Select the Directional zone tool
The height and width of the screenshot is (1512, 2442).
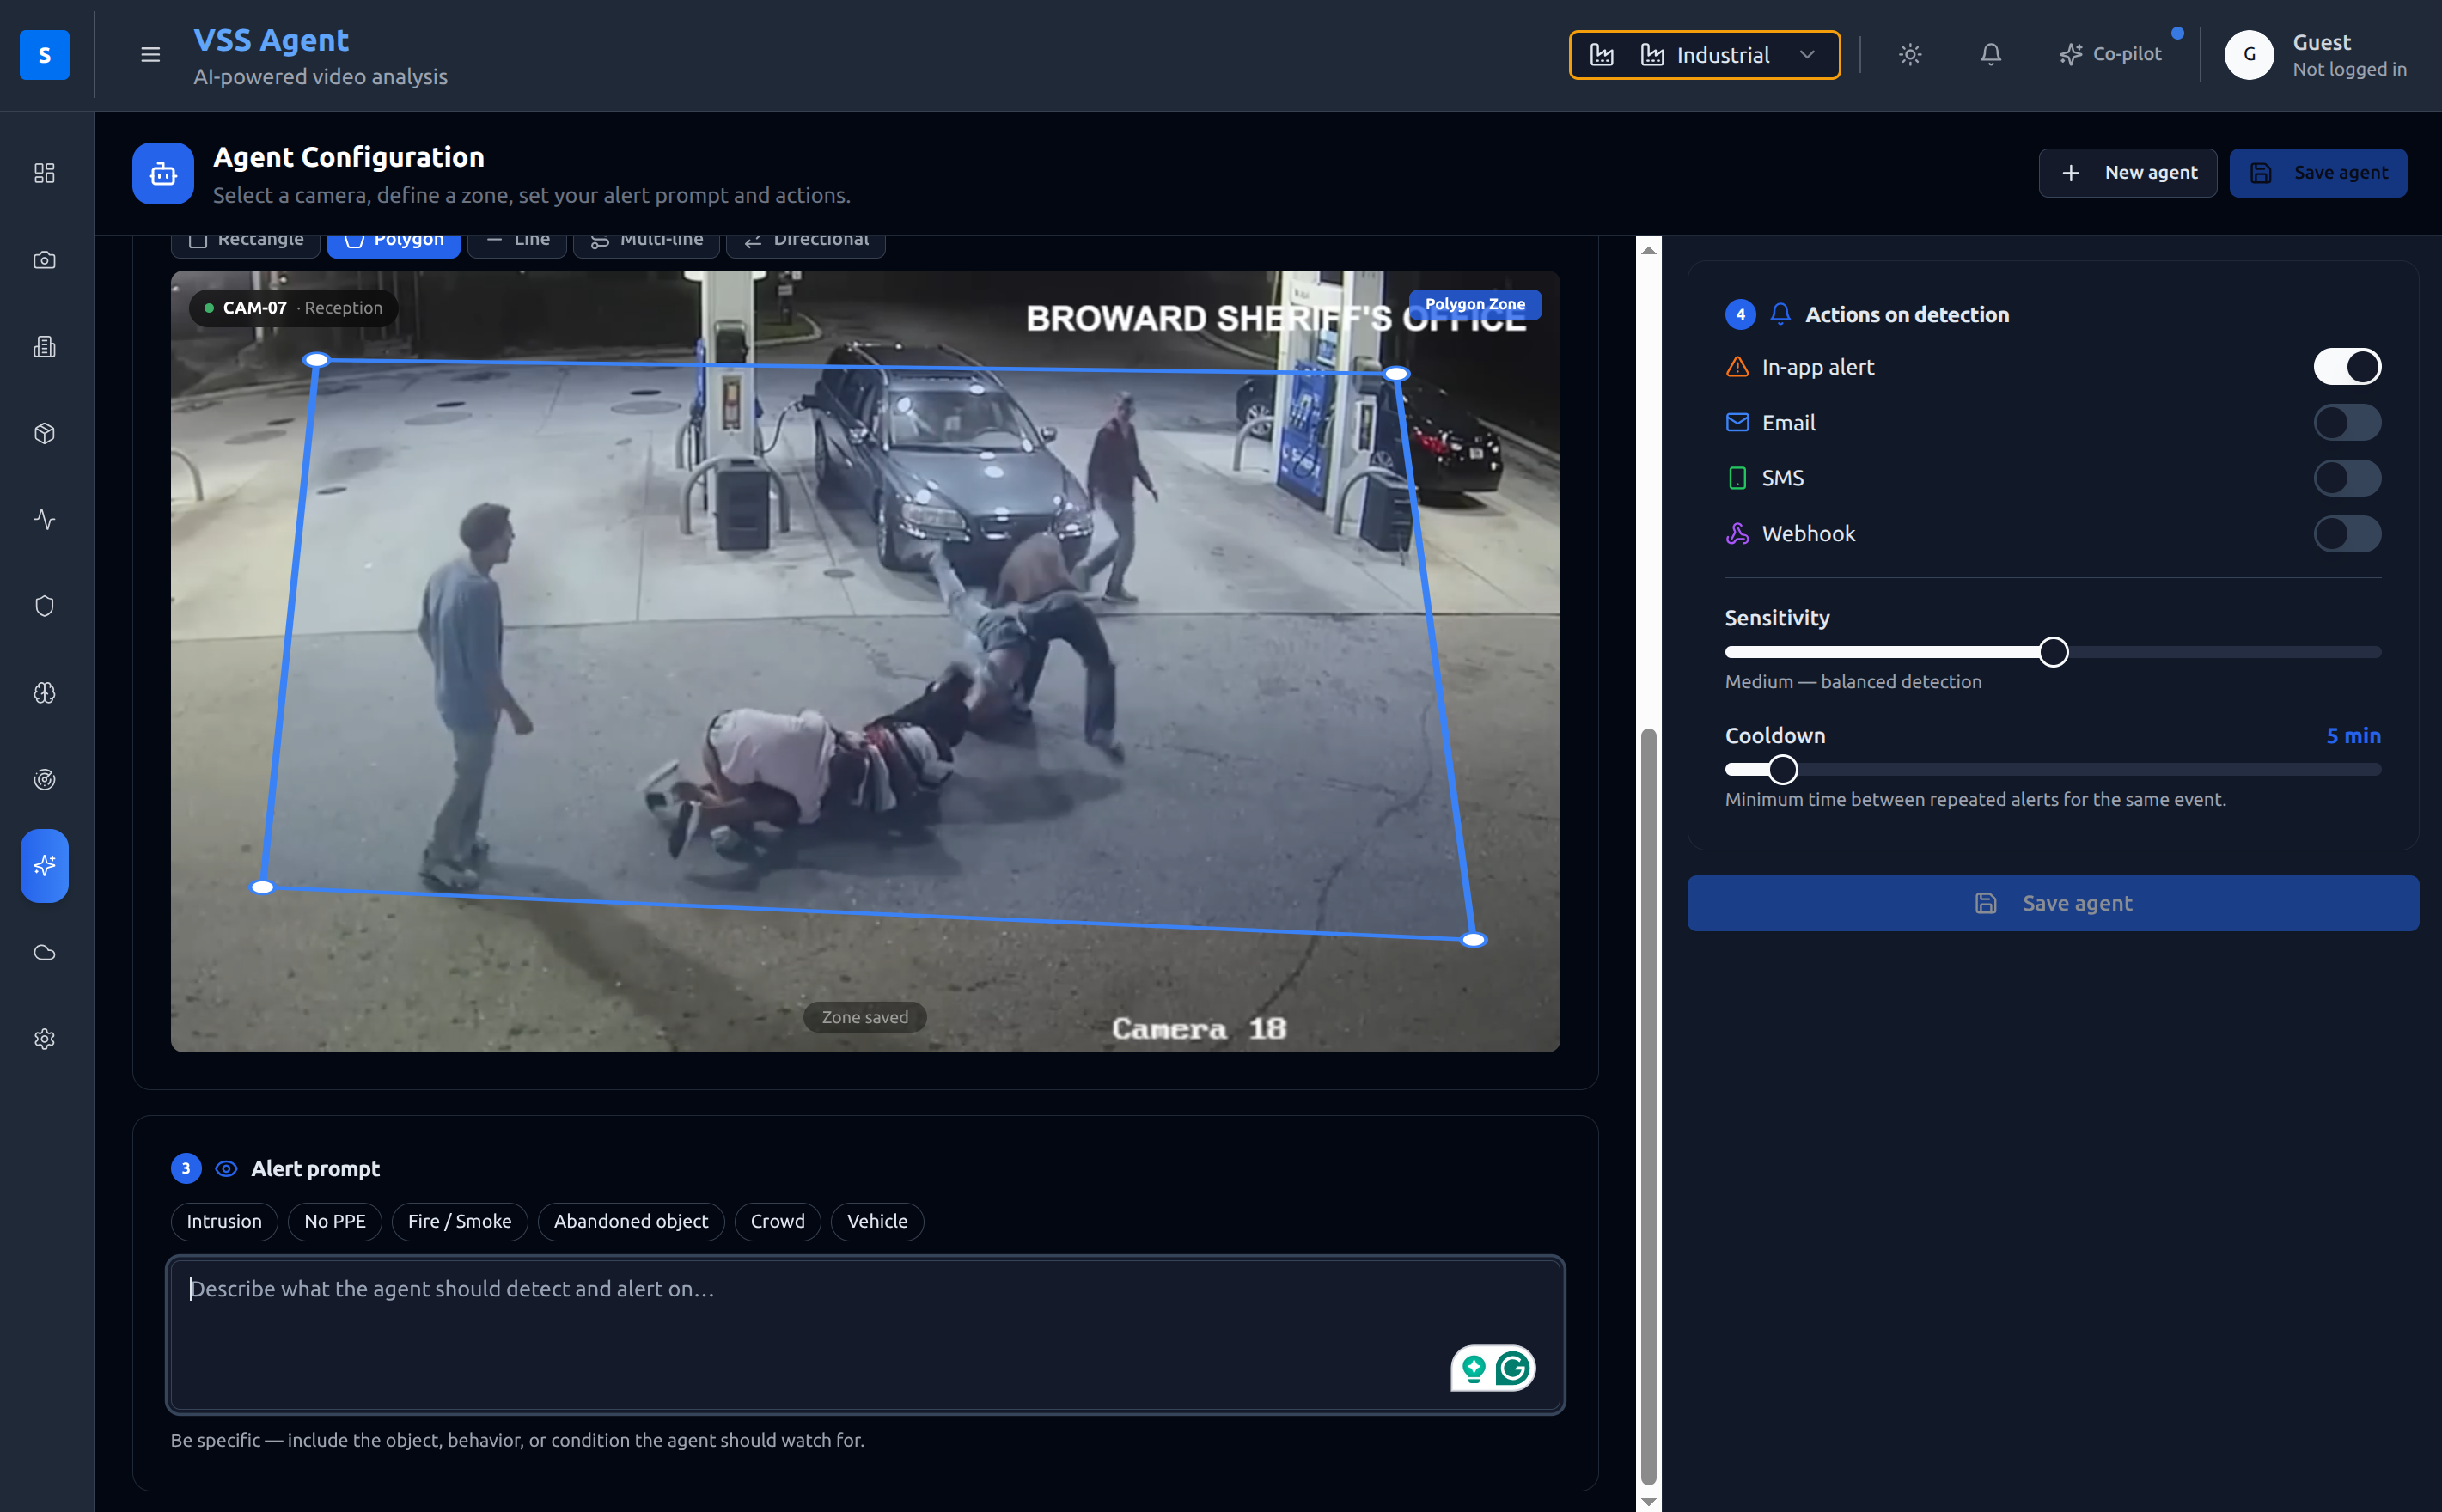(806, 245)
